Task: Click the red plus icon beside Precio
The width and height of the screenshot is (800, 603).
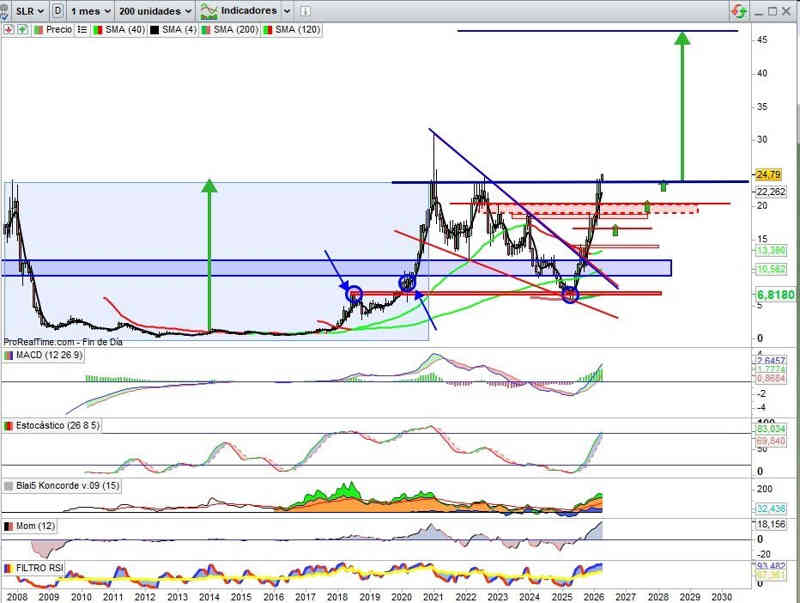Action: tap(9, 30)
